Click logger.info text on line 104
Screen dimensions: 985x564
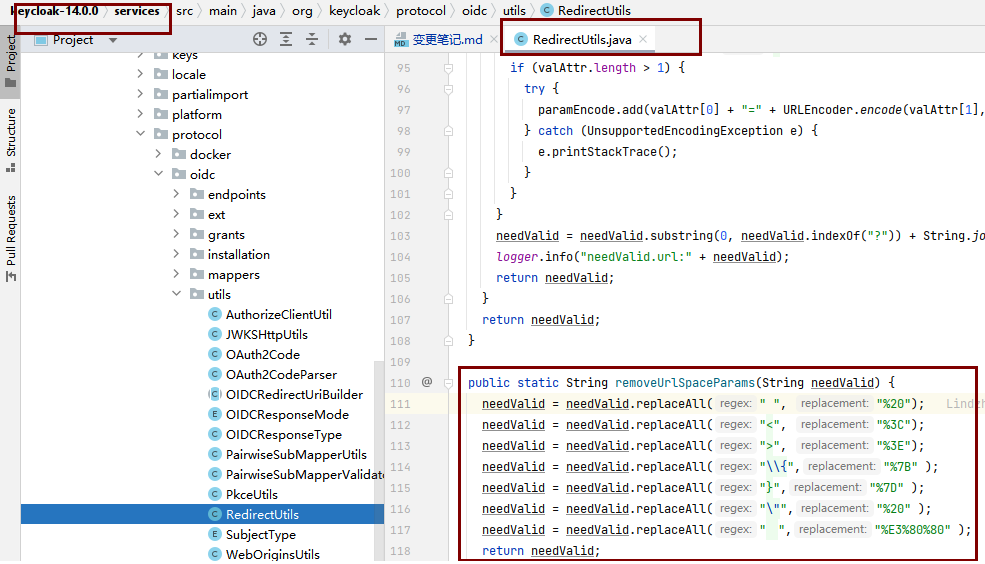pyautogui.click(x=534, y=257)
